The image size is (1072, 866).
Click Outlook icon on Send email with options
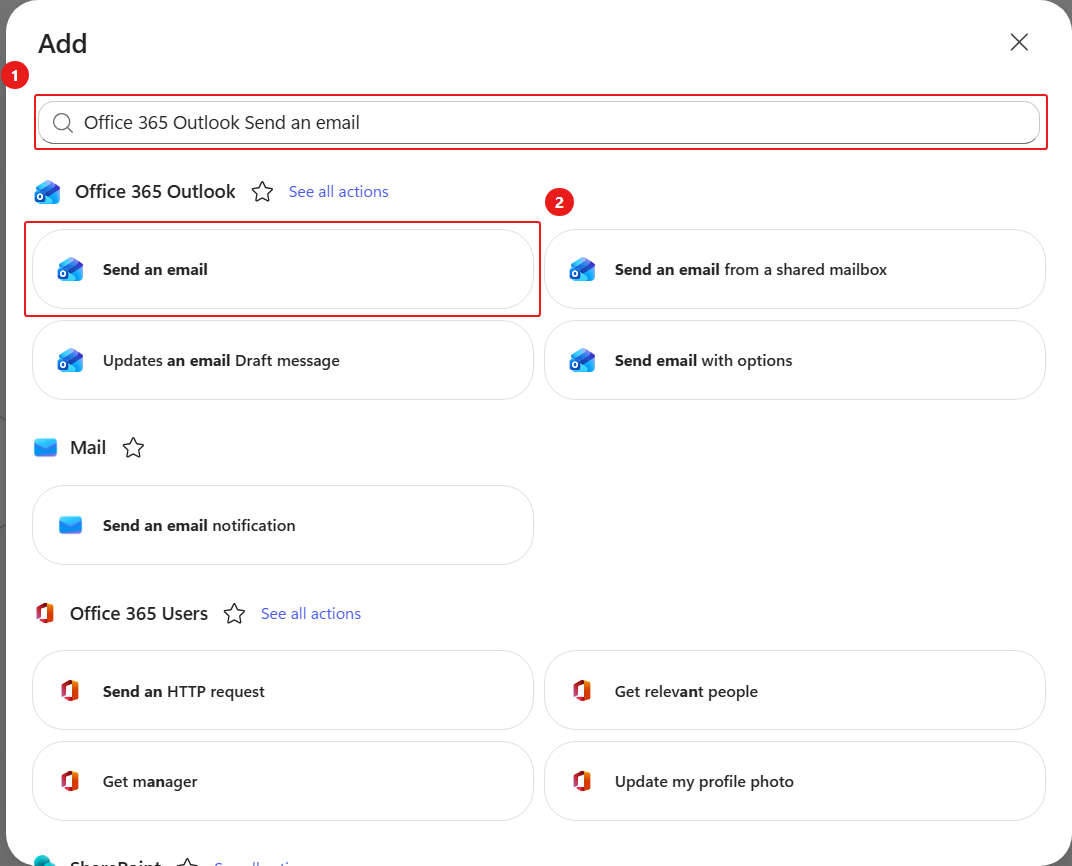coord(582,360)
